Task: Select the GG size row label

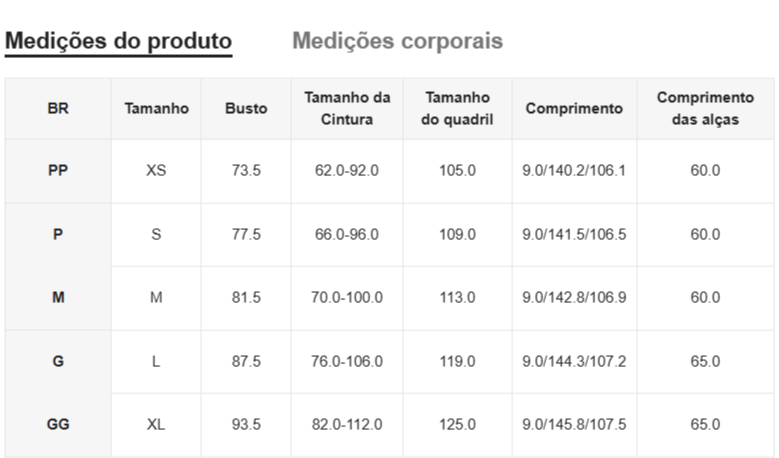Action: (58, 424)
